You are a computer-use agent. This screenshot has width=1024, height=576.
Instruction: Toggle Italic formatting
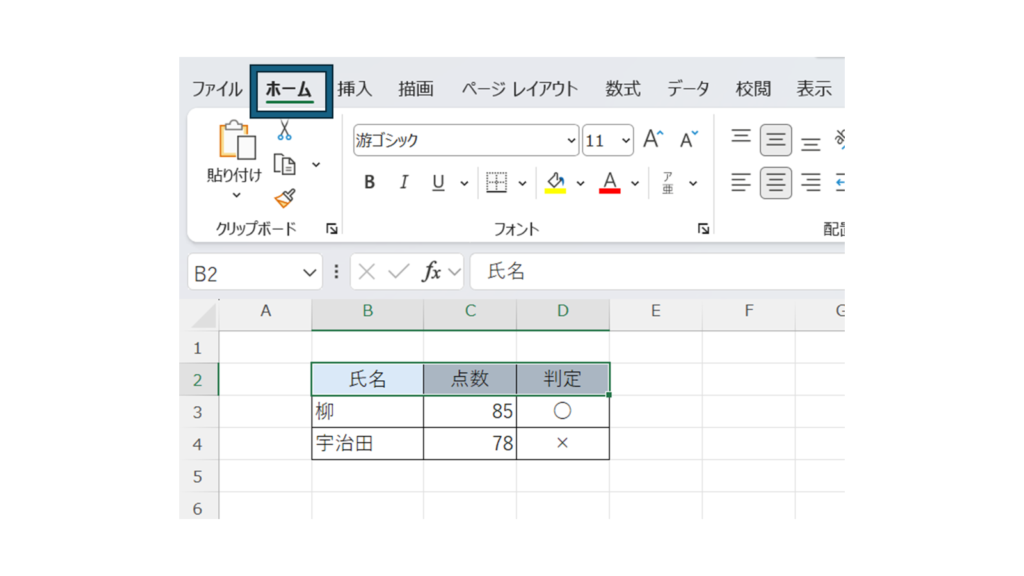pos(404,183)
